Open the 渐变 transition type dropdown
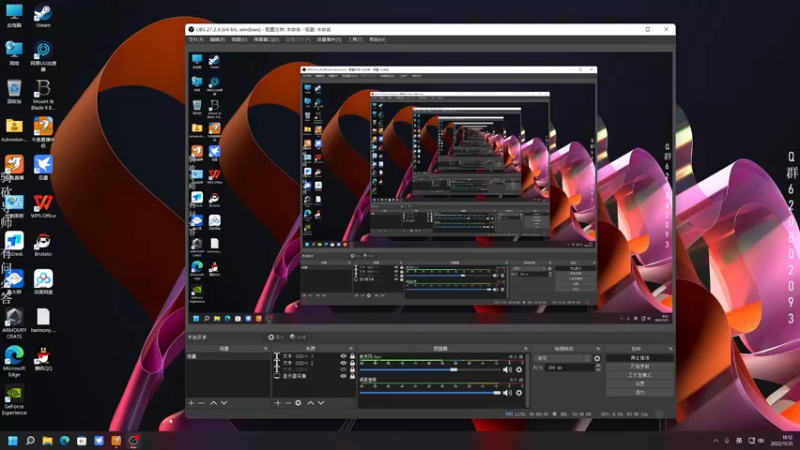This screenshot has width=800, height=450. click(562, 359)
